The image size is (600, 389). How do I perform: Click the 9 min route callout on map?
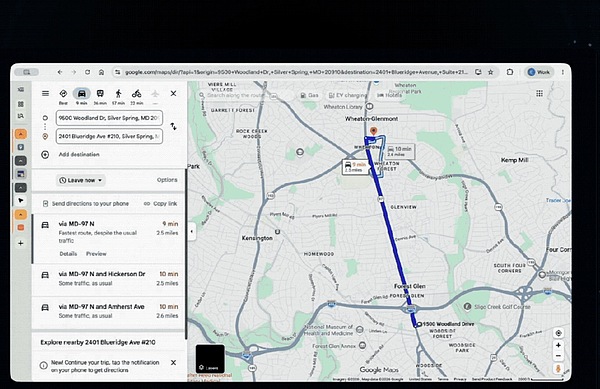coord(355,167)
